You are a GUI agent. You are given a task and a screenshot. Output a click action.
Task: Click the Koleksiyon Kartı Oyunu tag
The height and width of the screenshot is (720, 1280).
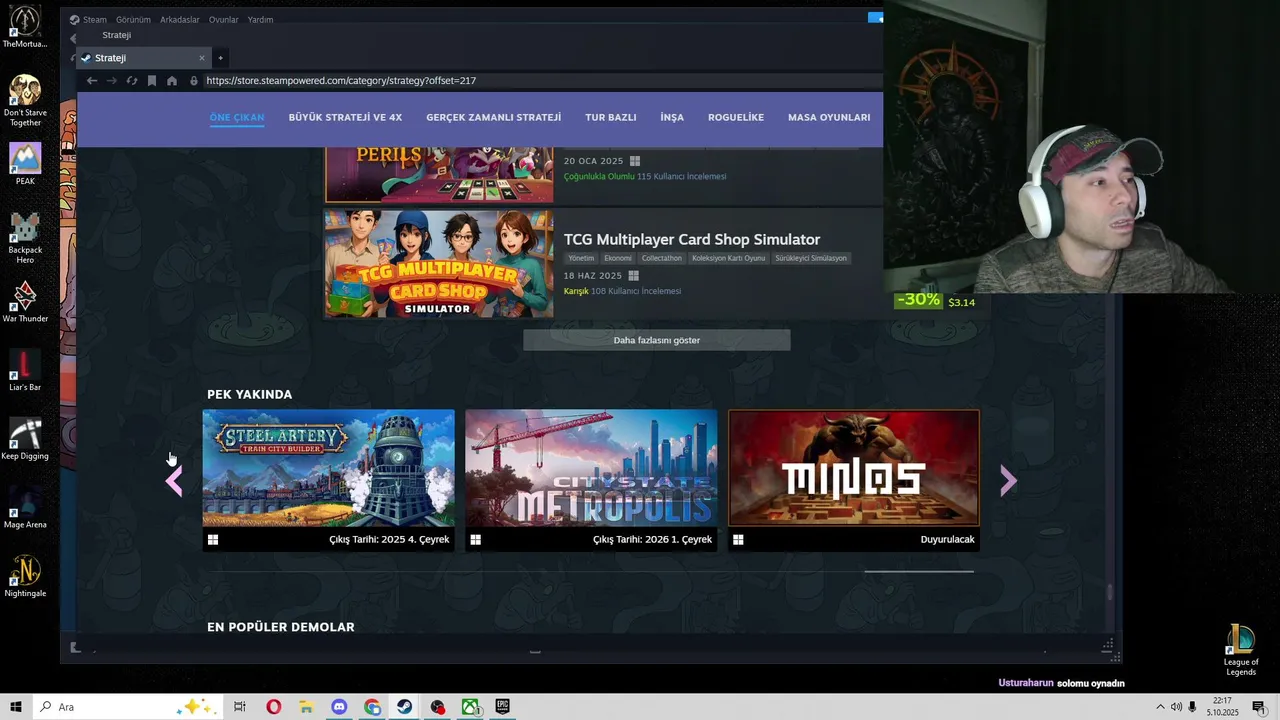click(729, 258)
